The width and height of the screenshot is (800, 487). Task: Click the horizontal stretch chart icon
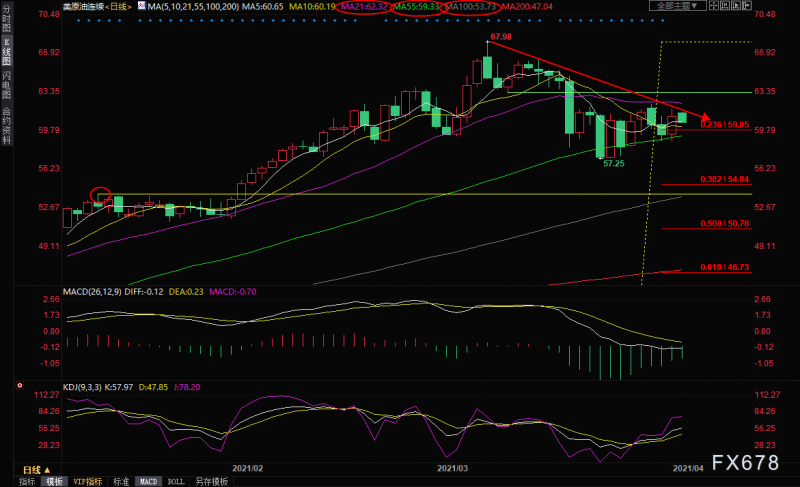coord(714,6)
